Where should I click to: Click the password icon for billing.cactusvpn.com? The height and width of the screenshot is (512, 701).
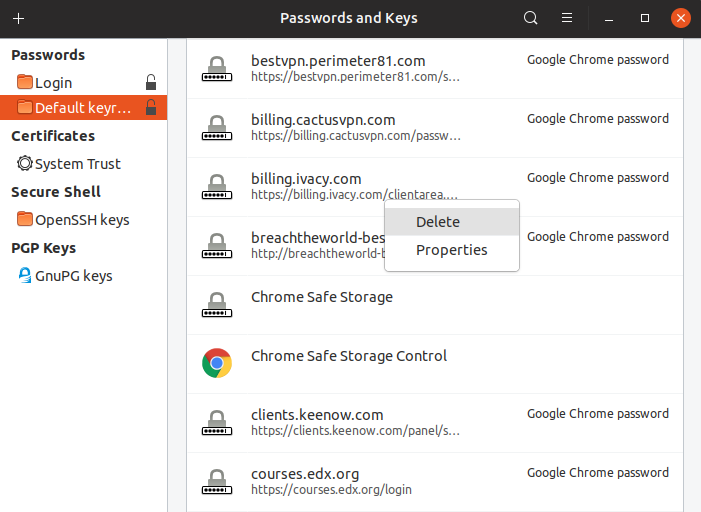pos(217,128)
